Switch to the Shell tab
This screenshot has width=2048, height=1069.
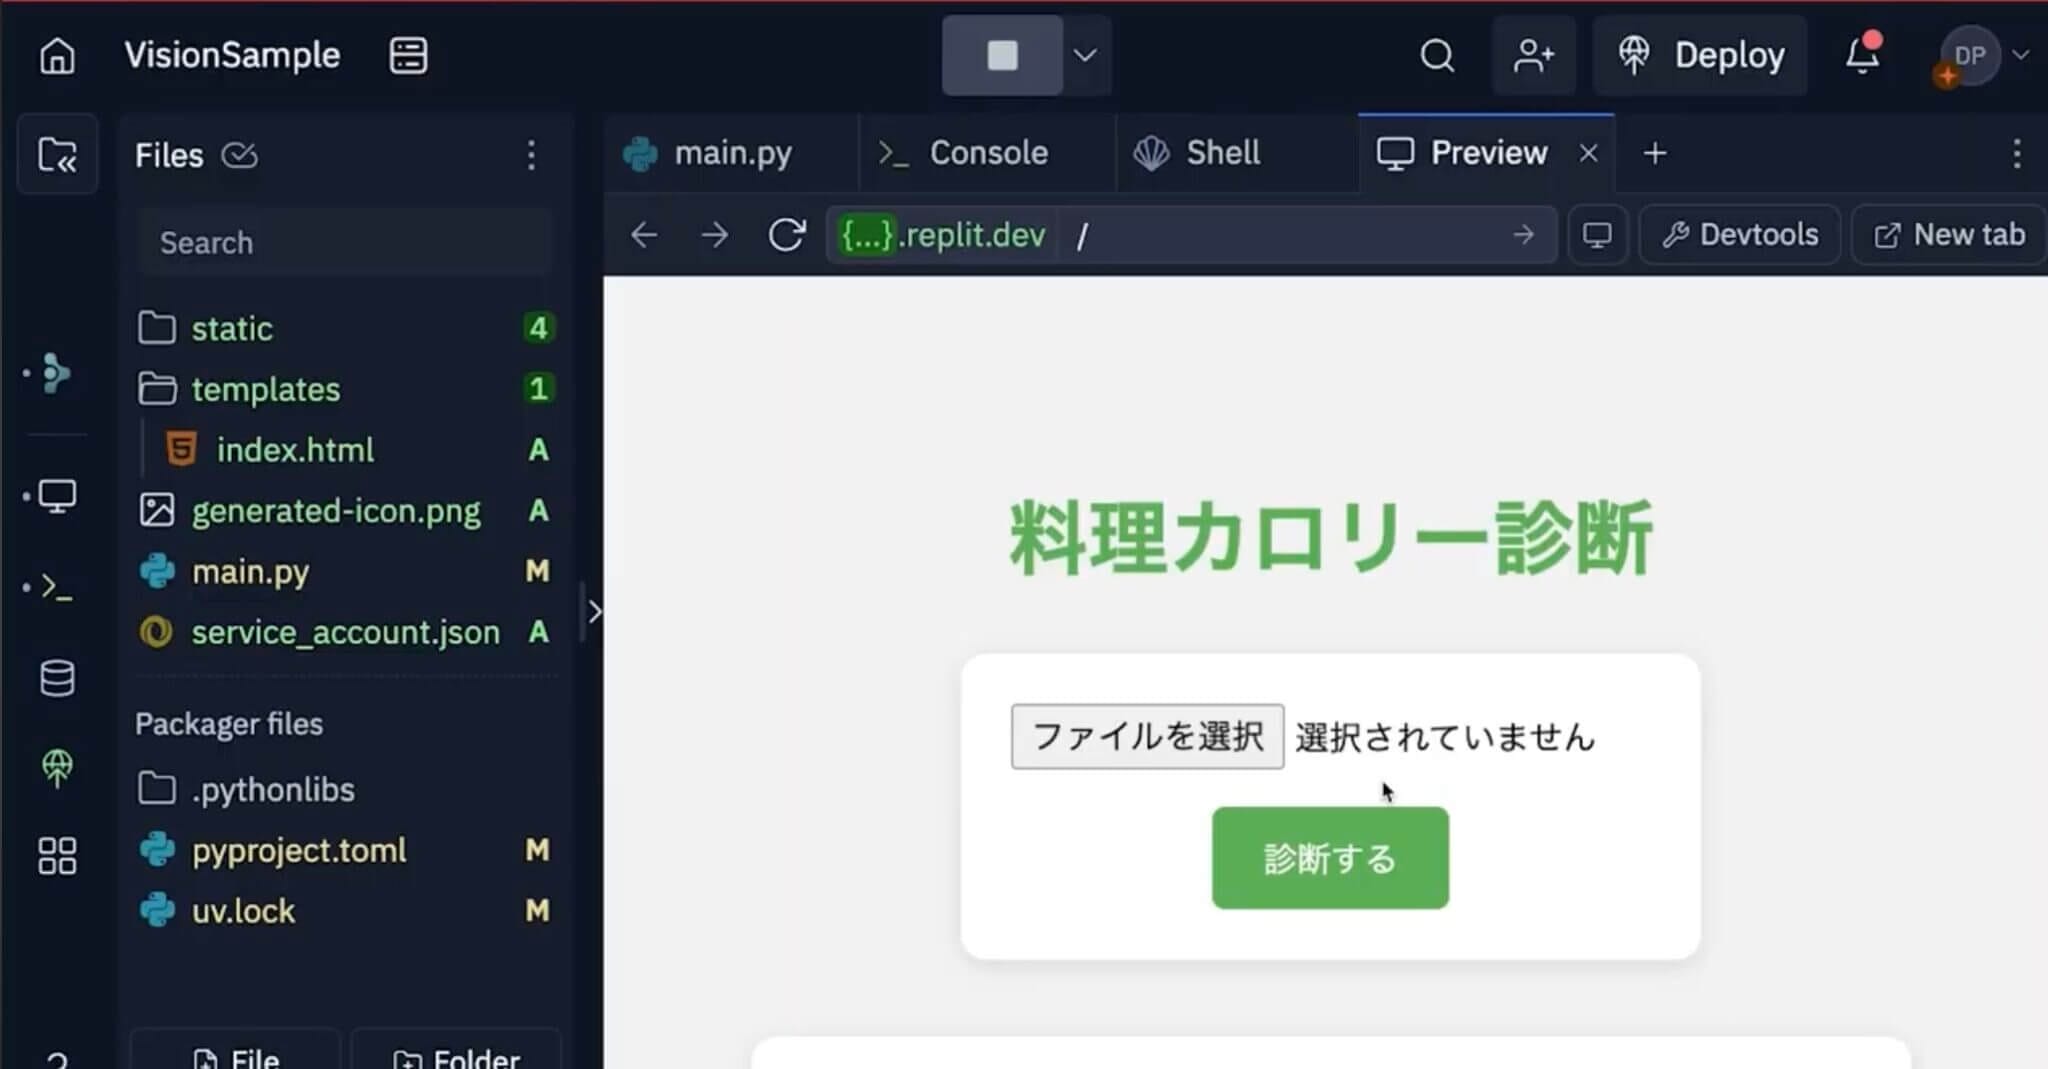[x=1221, y=153]
